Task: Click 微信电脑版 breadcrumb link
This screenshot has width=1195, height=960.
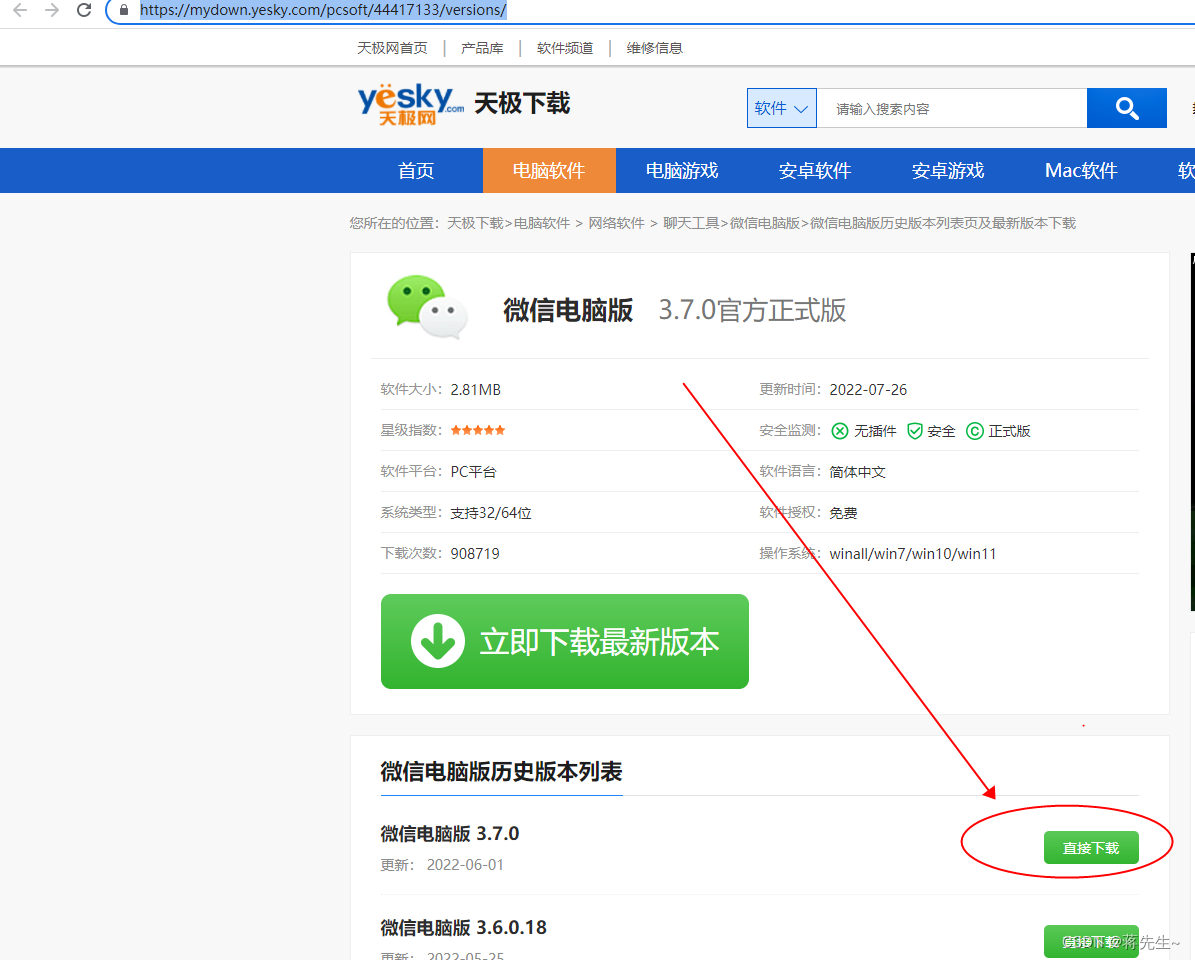Action: tap(764, 223)
